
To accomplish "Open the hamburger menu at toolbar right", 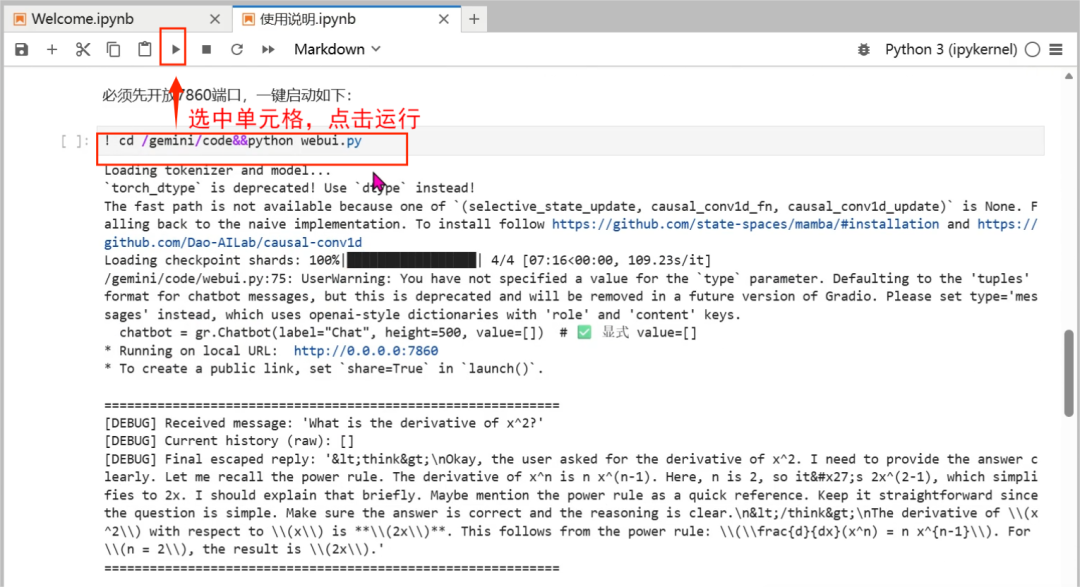I will pos(1056,50).
